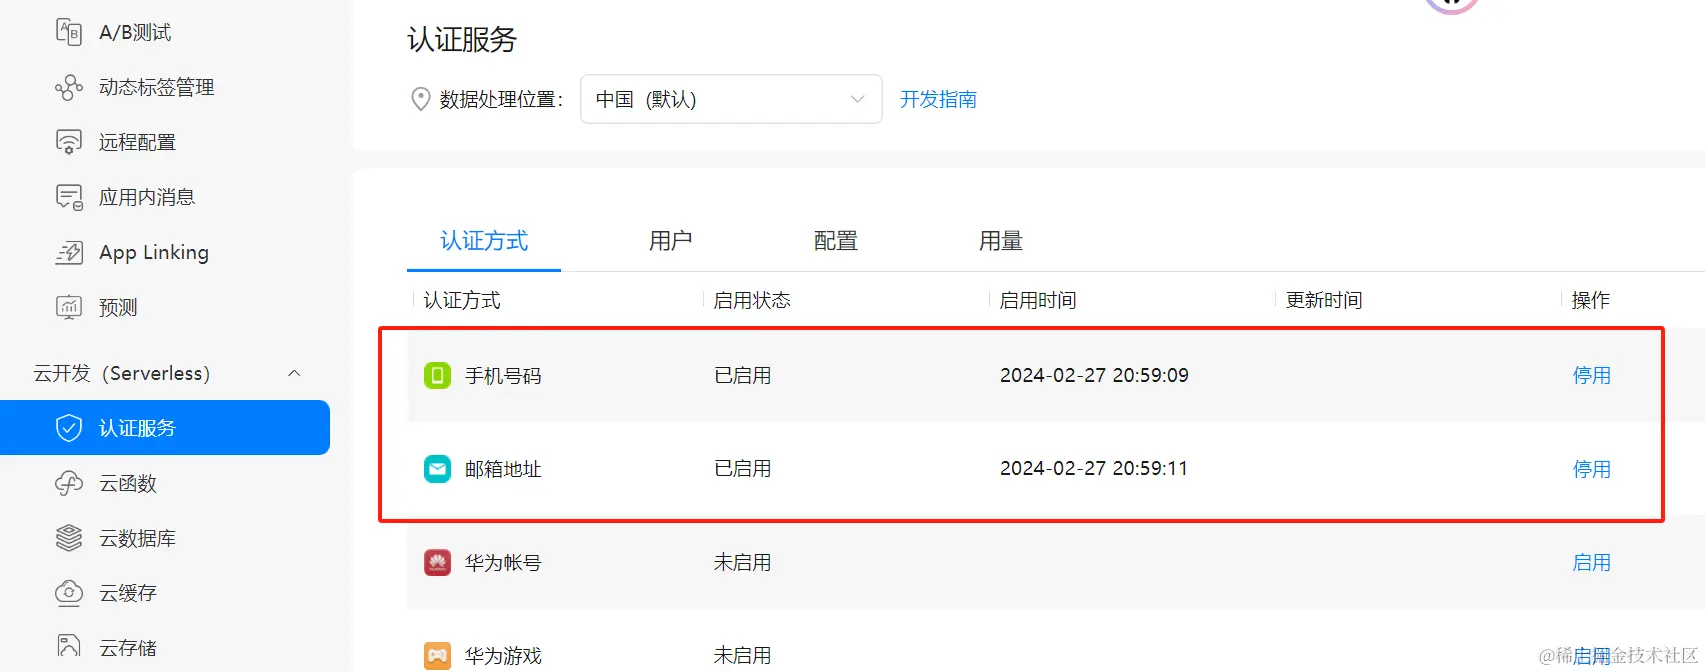Click the red 华为帐号 logo icon
Image resolution: width=1705 pixels, height=672 pixels.
click(437, 563)
